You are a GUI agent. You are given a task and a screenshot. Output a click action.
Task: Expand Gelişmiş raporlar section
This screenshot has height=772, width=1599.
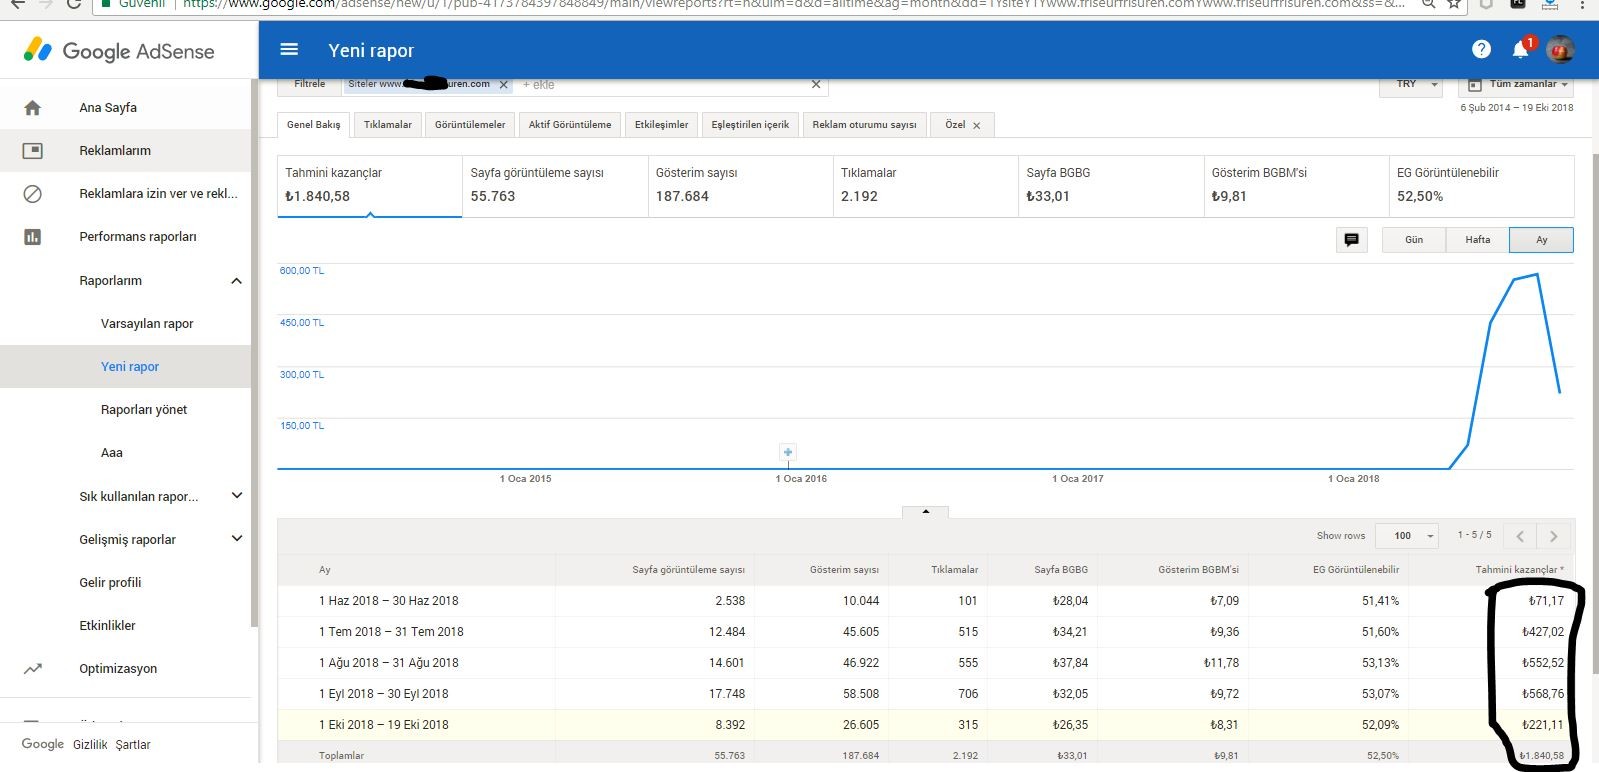(x=237, y=539)
